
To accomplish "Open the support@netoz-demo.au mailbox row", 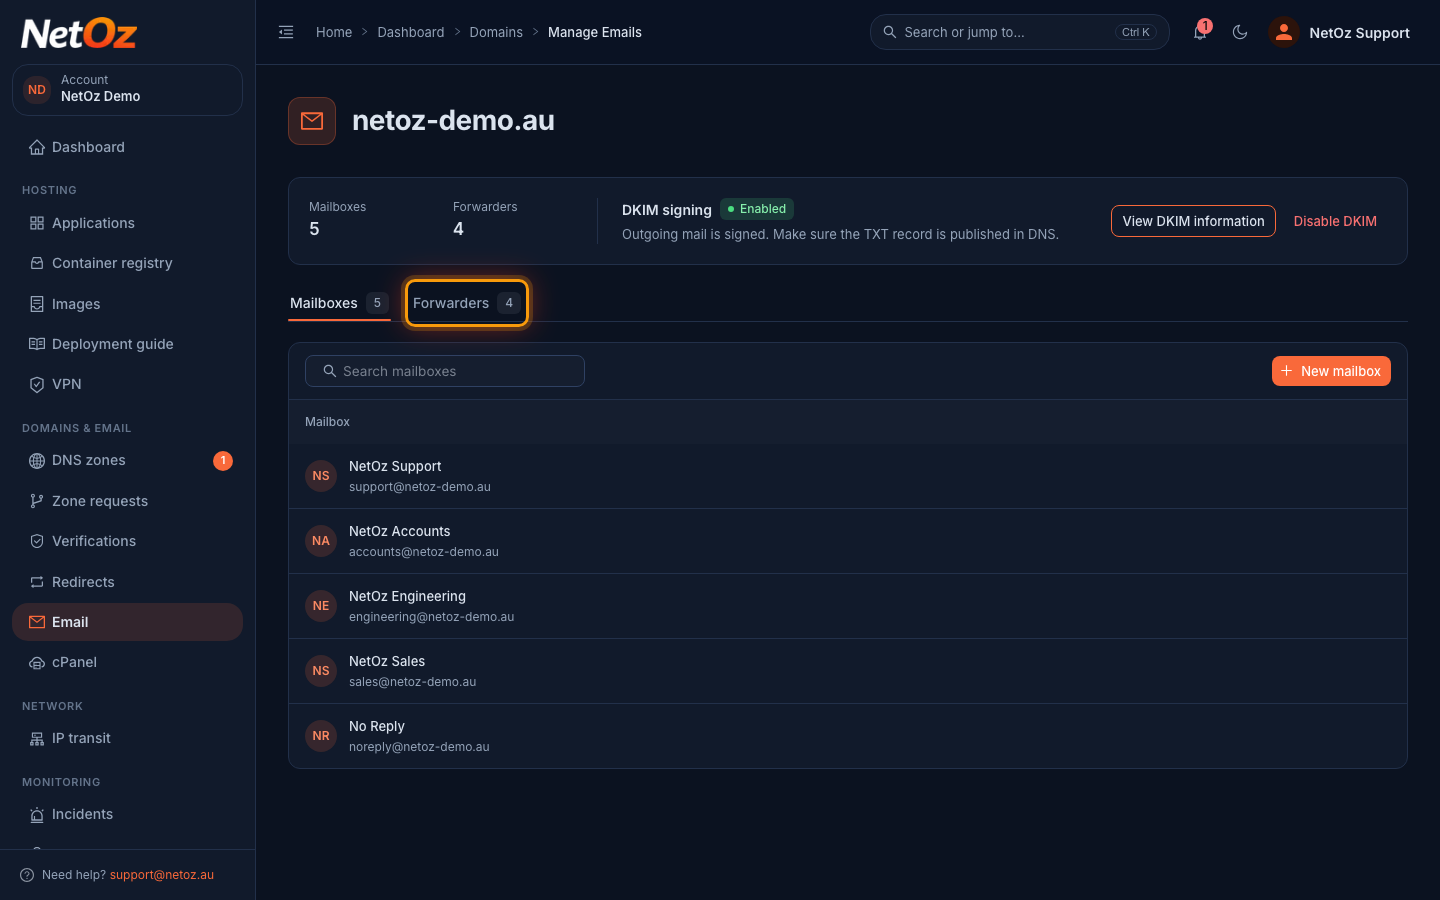I will (848, 476).
